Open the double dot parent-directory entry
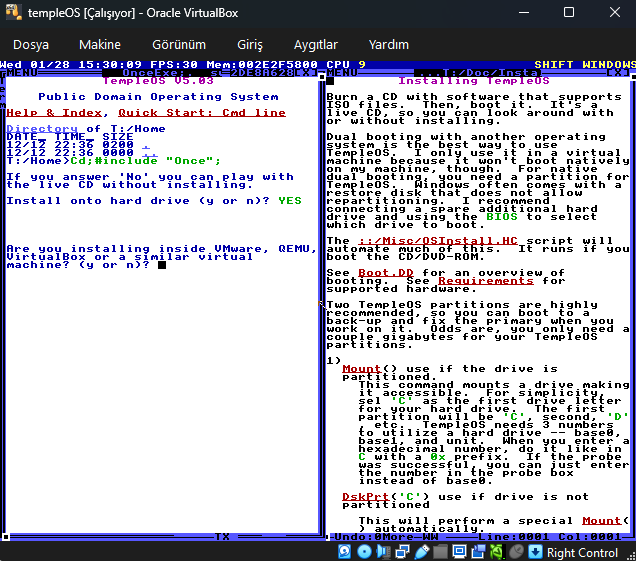The image size is (636, 561). 150,153
